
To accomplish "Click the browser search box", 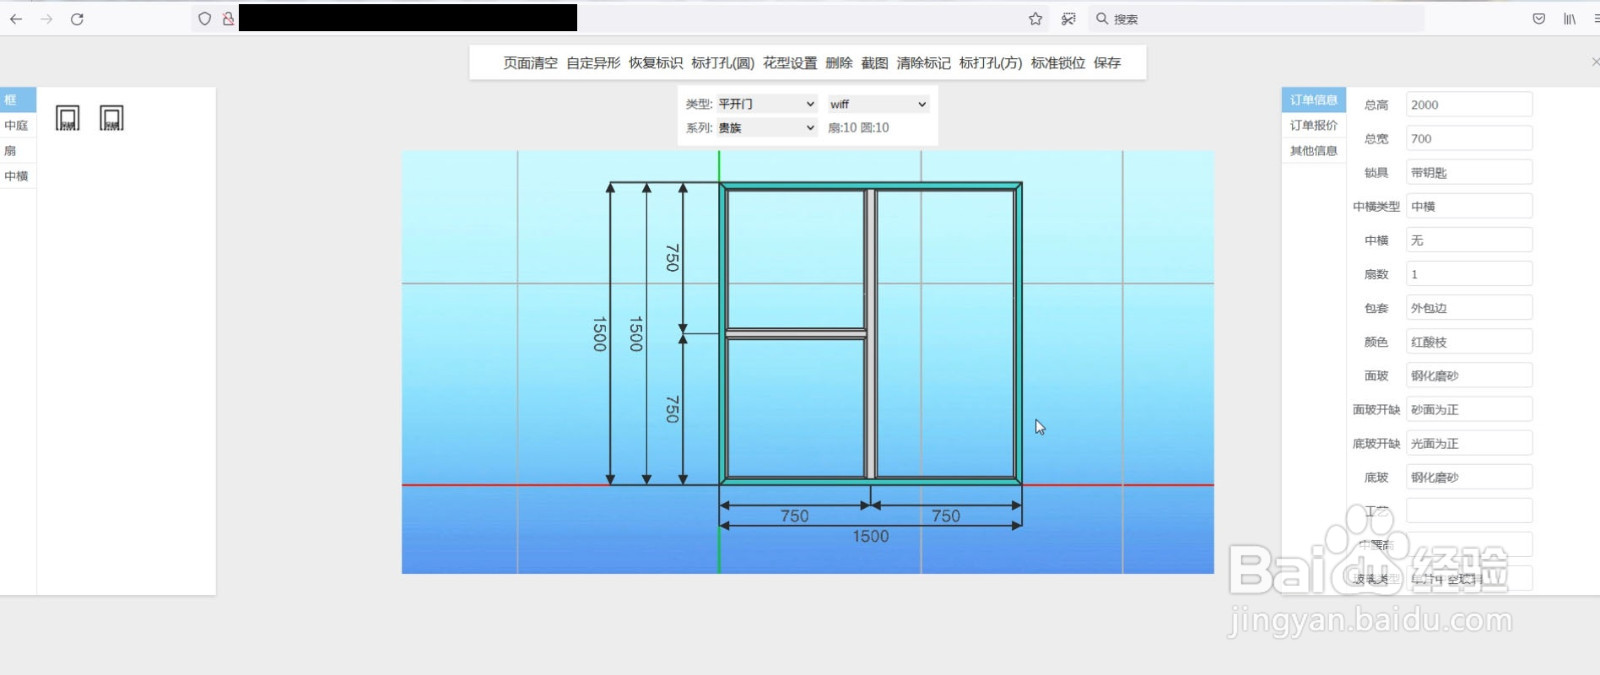I will [x=1256, y=19].
